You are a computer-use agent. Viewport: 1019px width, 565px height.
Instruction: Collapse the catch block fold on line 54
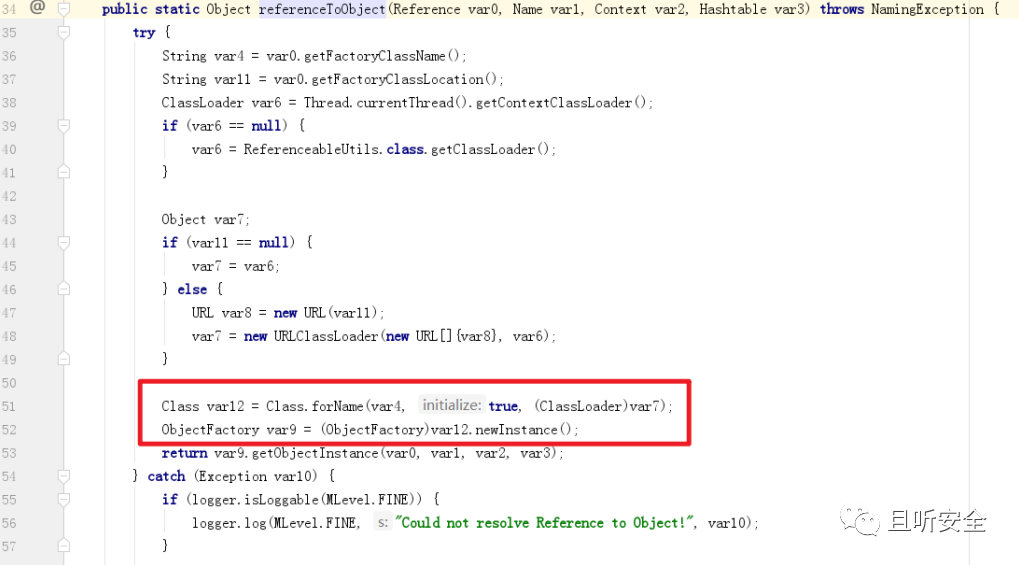pos(64,476)
